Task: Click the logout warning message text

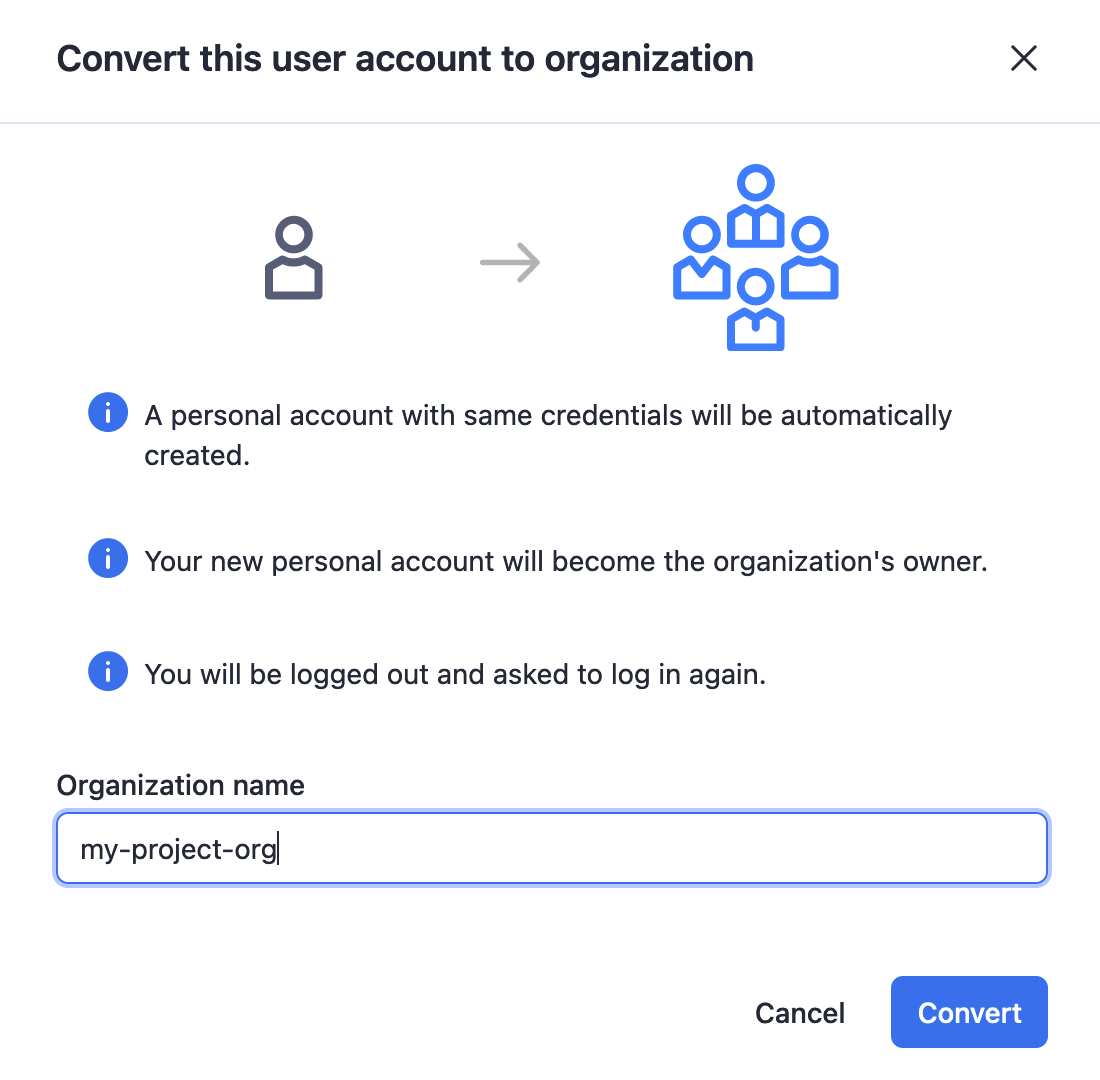Action: (455, 673)
